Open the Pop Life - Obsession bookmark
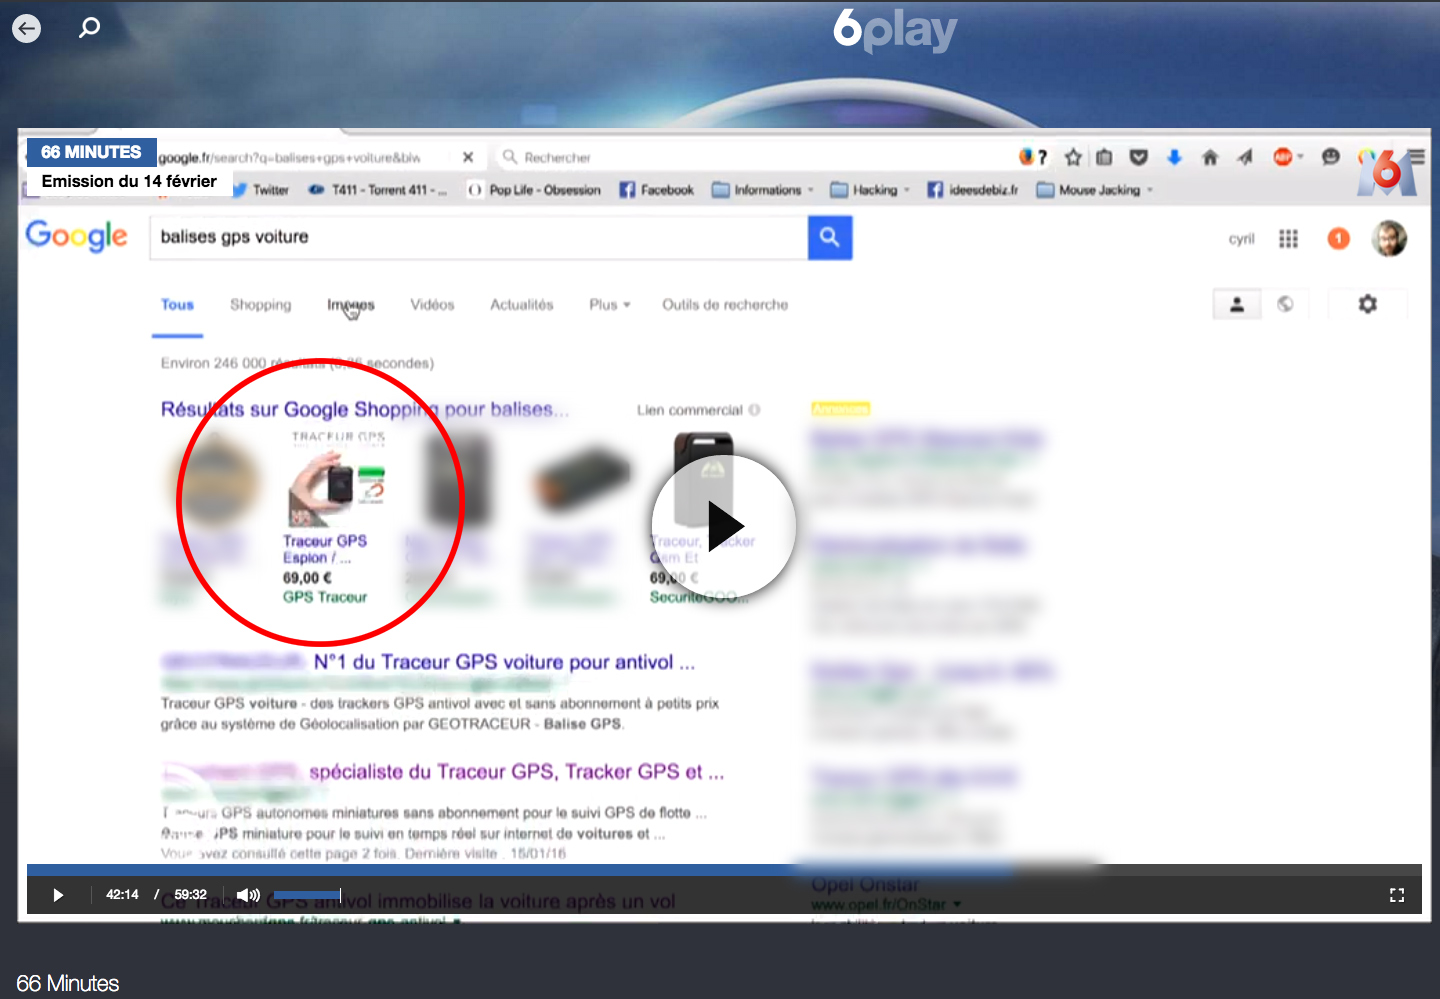The height and width of the screenshot is (999, 1440). tap(534, 190)
